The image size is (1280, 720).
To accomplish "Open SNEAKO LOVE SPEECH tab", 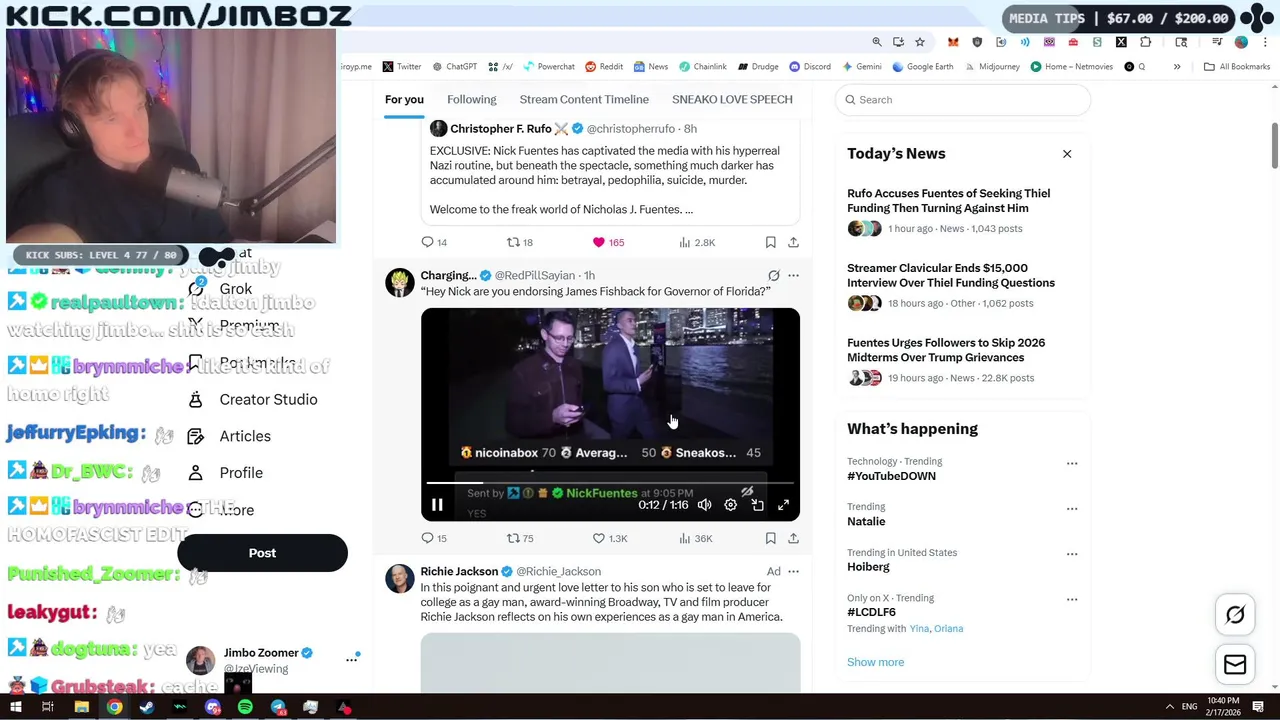I will coord(732,99).
